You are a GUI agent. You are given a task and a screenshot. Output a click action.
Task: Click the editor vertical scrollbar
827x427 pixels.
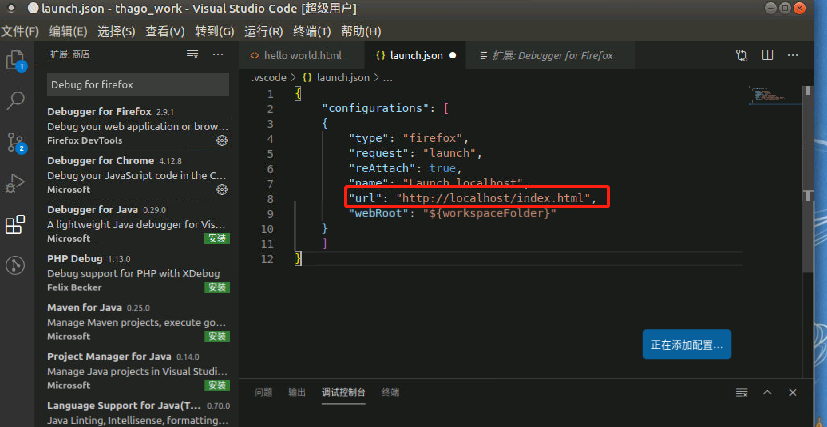point(808,179)
